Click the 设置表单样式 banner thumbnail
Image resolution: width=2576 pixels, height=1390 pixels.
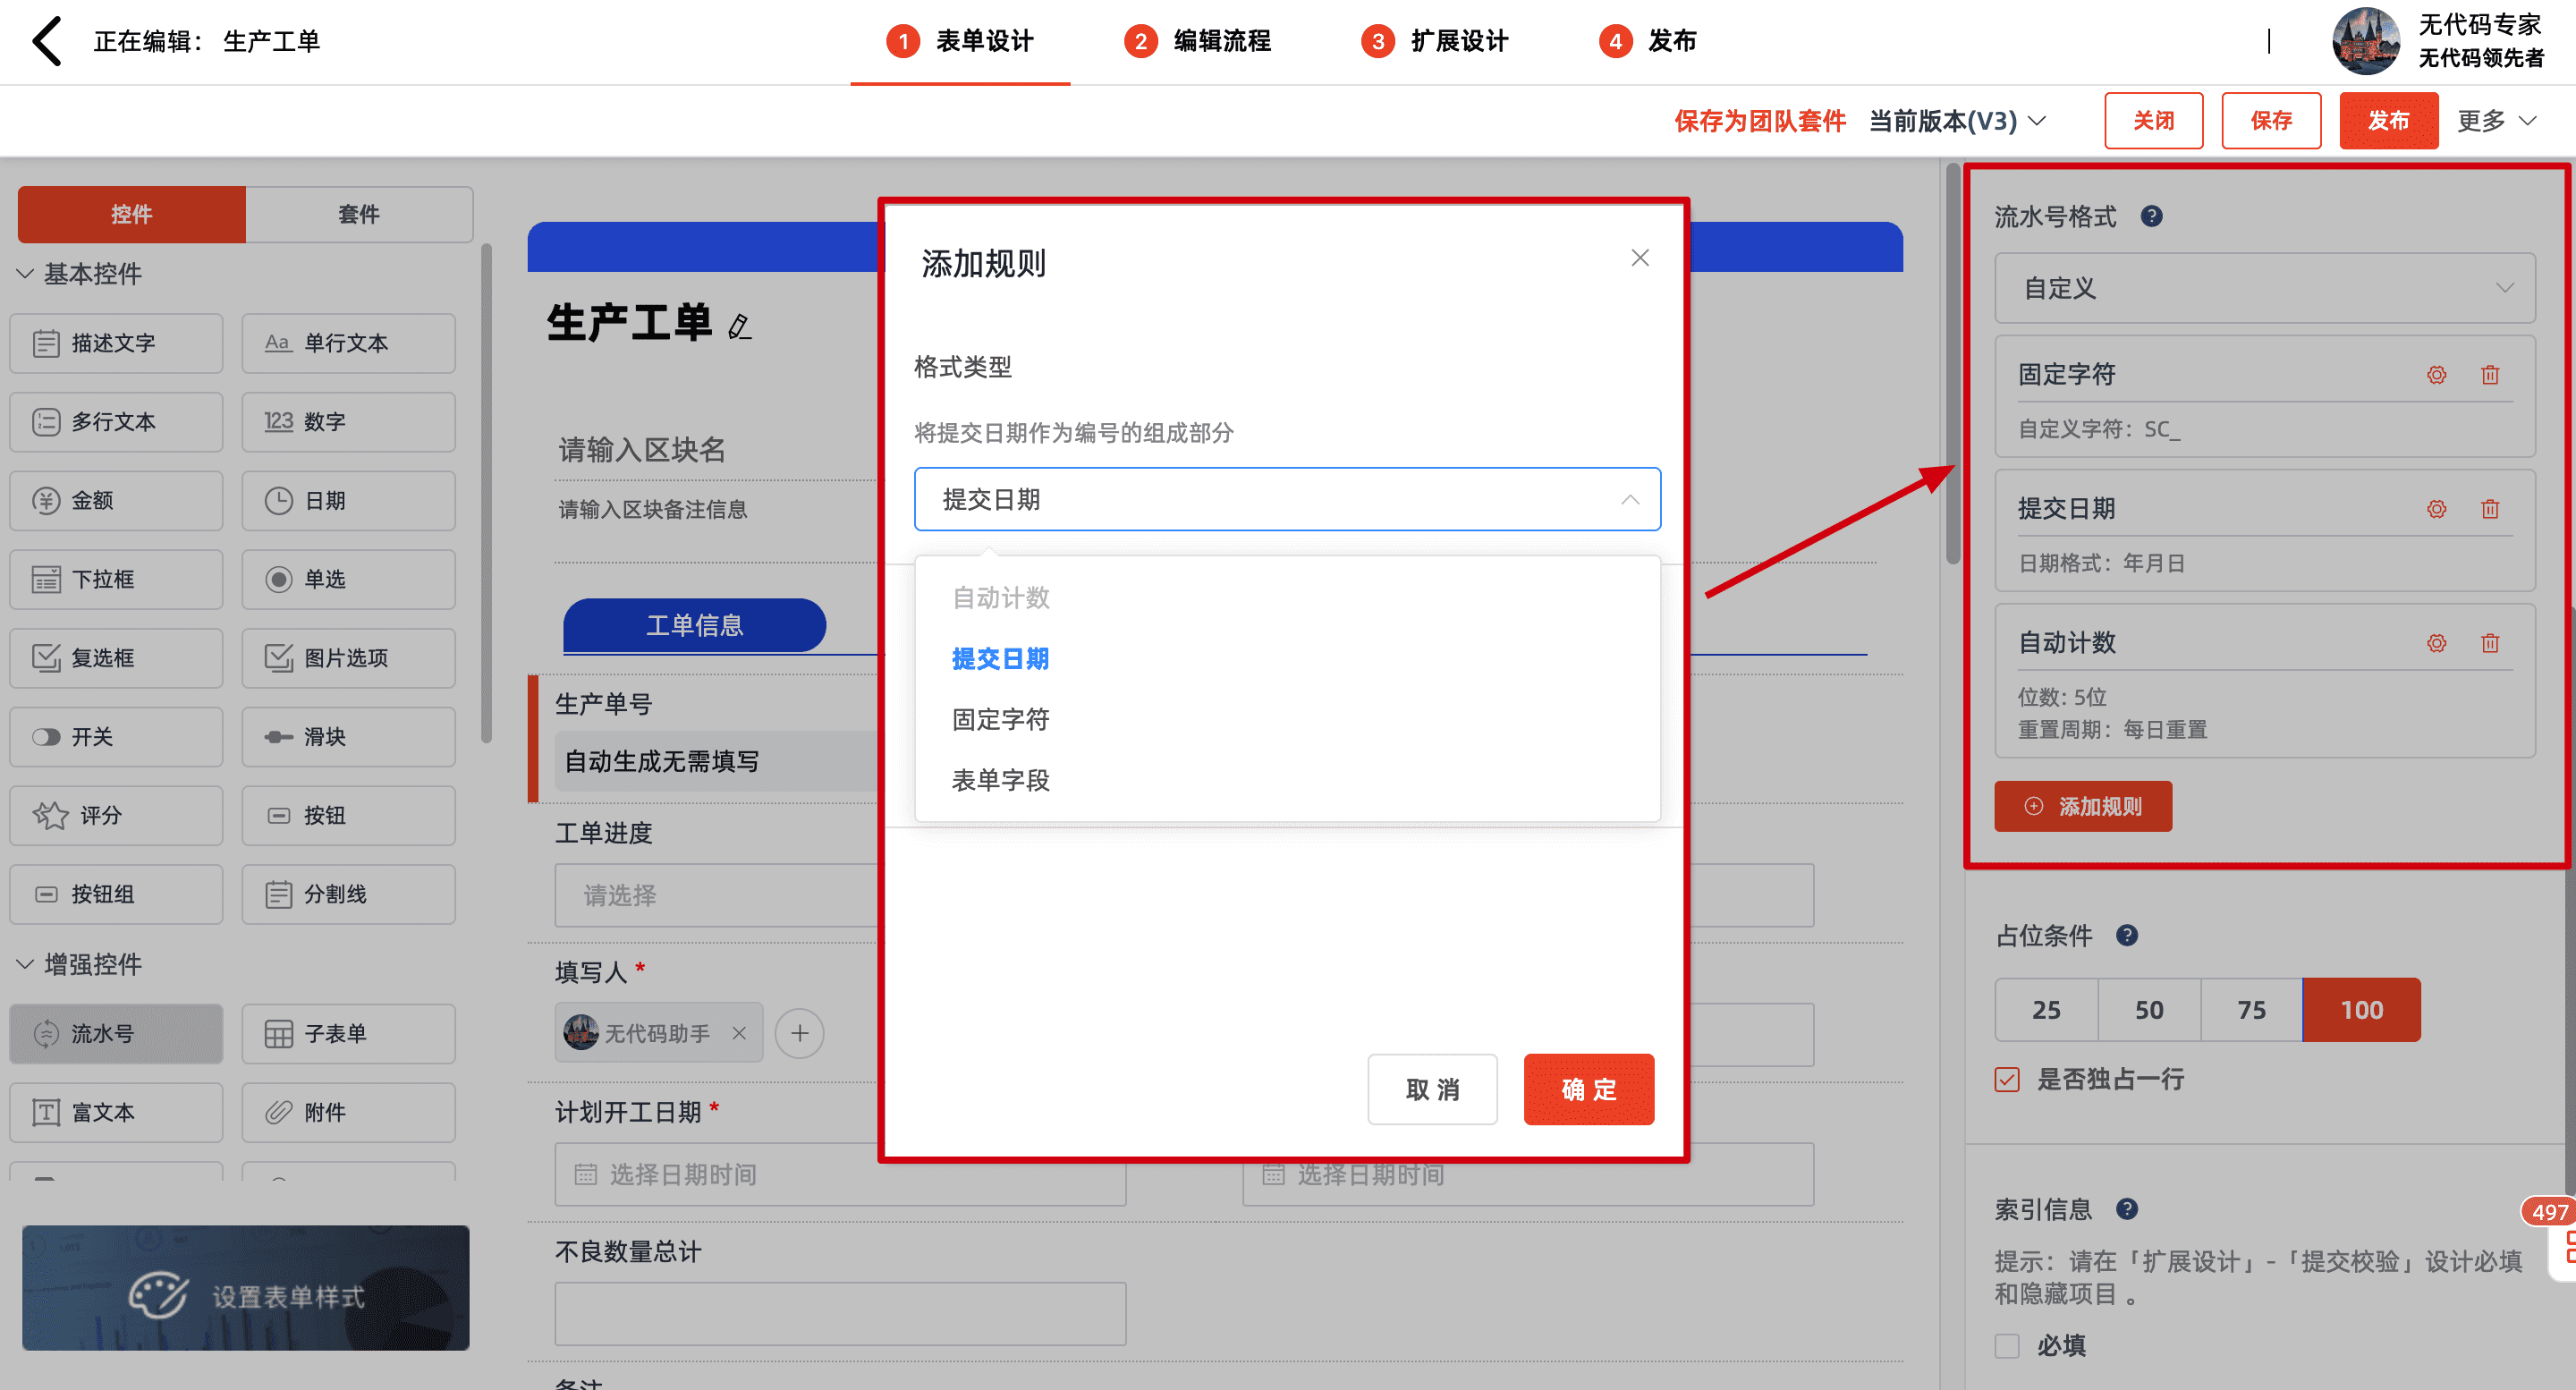(x=245, y=1288)
